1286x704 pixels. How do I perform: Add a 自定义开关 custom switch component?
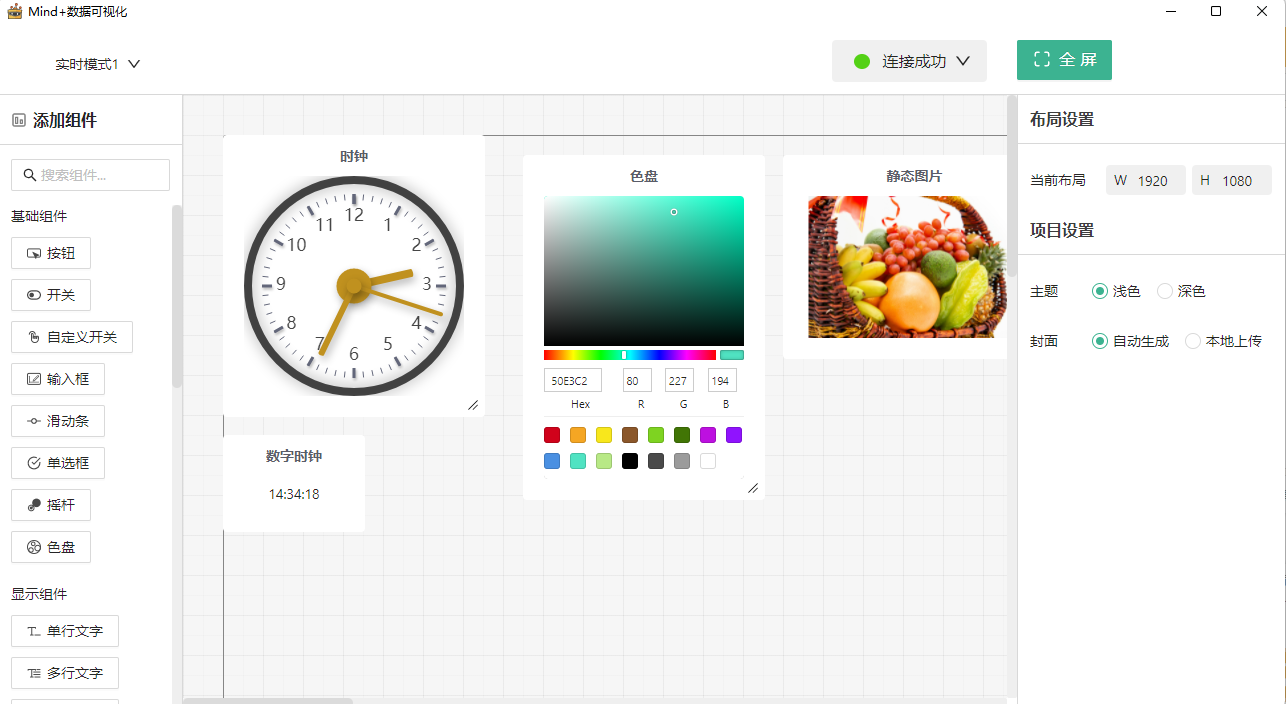tap(72, 337)
